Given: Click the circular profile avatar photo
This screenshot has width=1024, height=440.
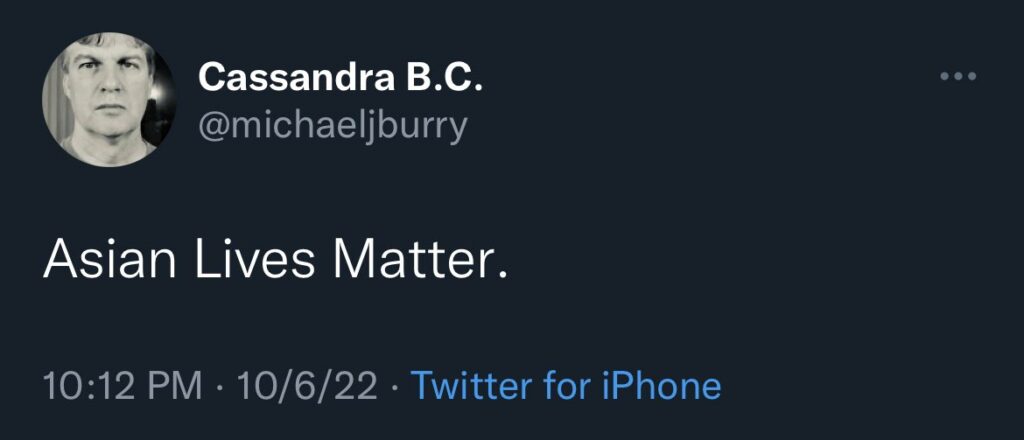Looking at the screenshot, I should (x=109, y=99).
